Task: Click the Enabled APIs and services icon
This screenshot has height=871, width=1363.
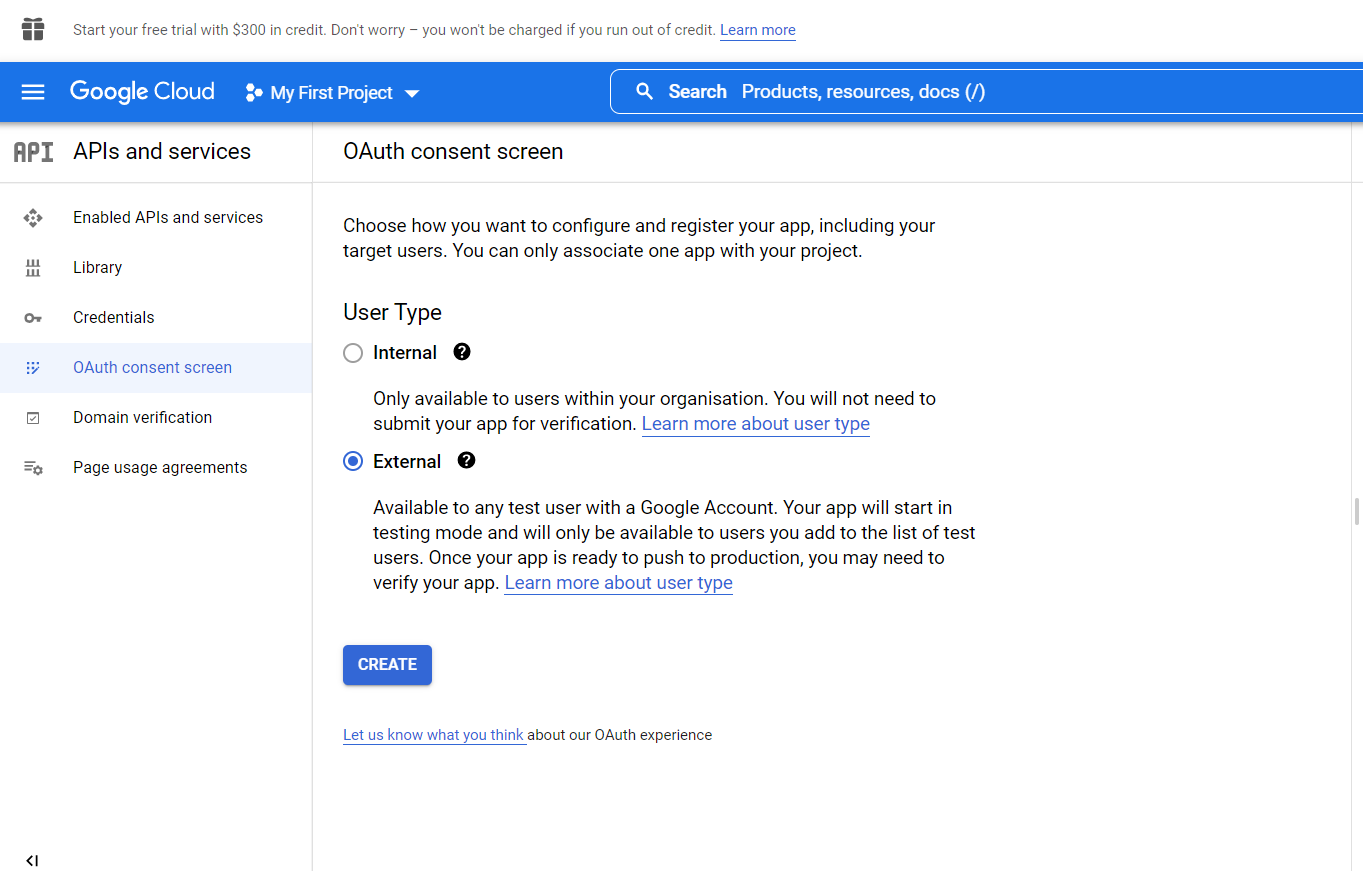Action: 33,218
